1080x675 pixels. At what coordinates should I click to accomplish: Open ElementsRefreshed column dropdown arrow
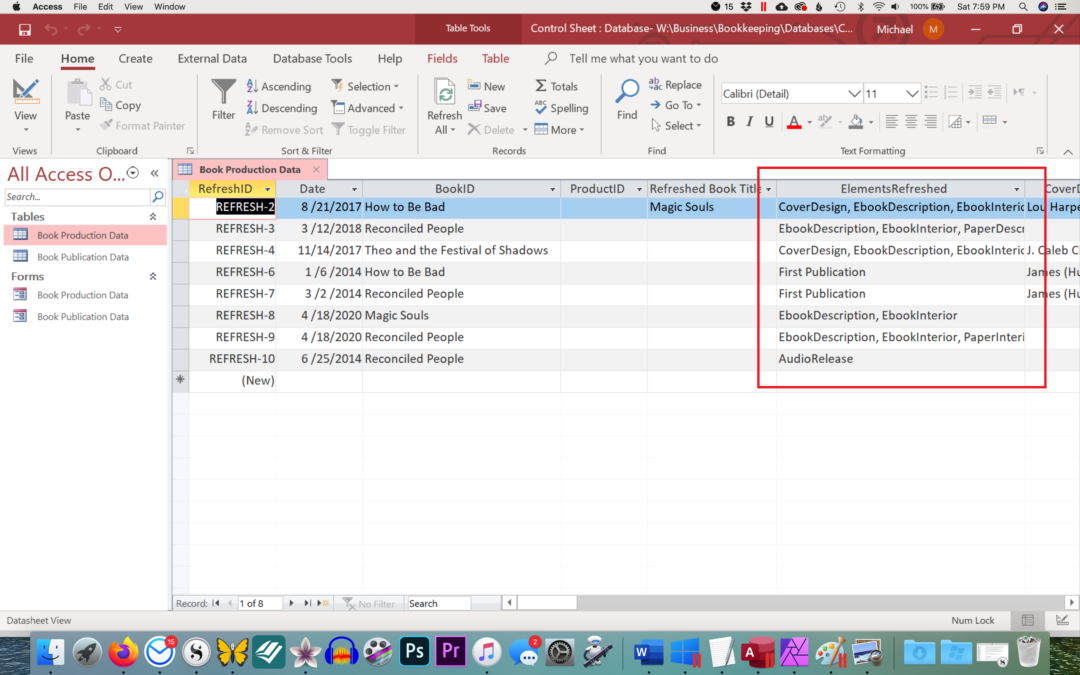coord(1016,189)
